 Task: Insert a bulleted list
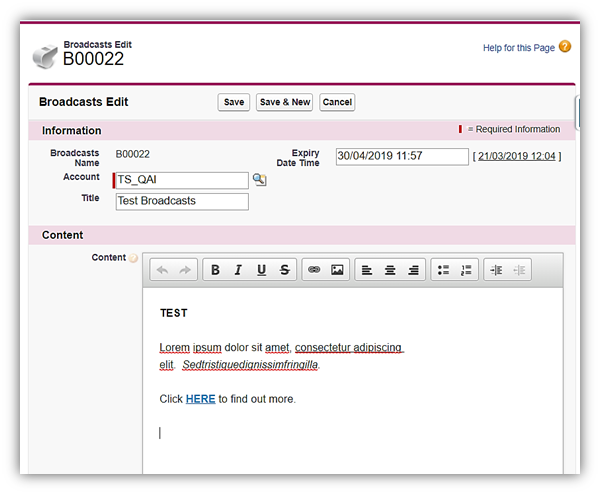pyautogui.click(x=443, y=270)
